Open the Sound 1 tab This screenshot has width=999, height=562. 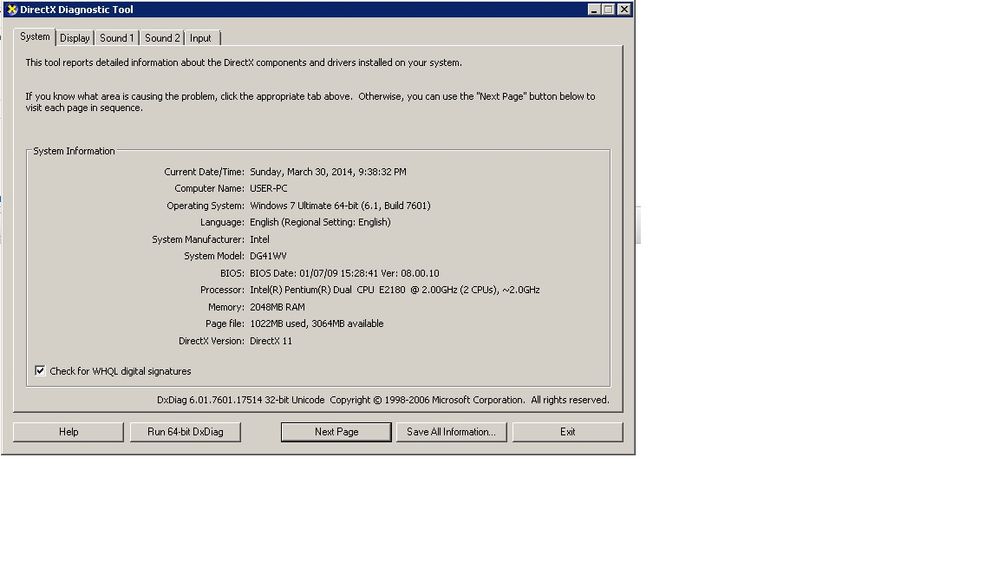tap(117, 38)
